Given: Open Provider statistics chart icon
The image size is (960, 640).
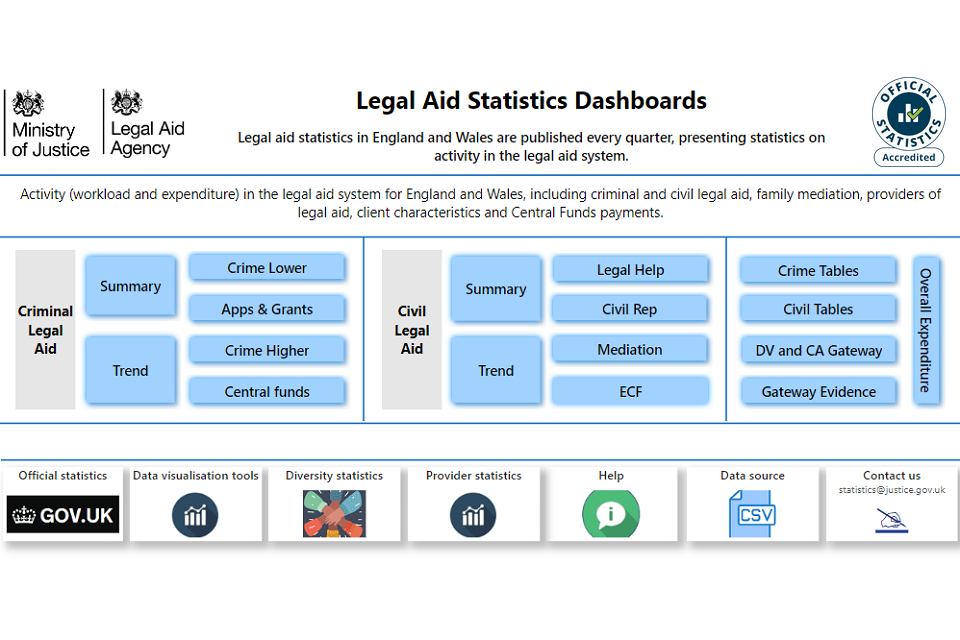Looking at the screenshot, I should pos(473,516).
